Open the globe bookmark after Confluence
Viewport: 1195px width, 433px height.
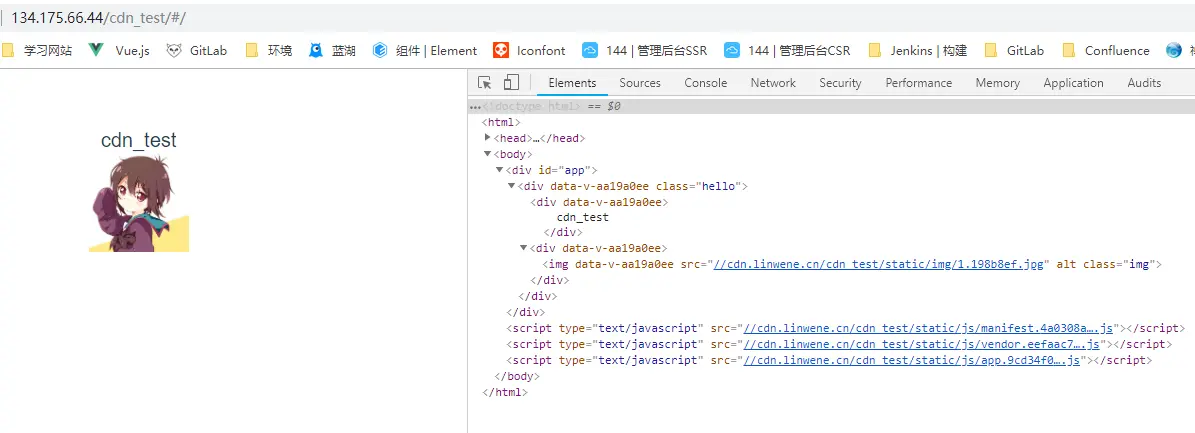[x=1174, y=50]
